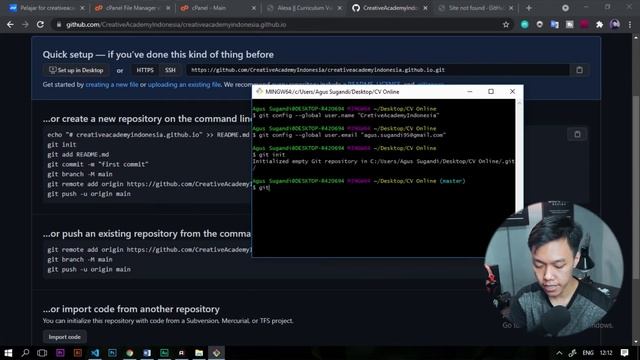This screenshot has width=640, height=360.
Task: Open the Chrome profile avatar
Action: [615, 24]
